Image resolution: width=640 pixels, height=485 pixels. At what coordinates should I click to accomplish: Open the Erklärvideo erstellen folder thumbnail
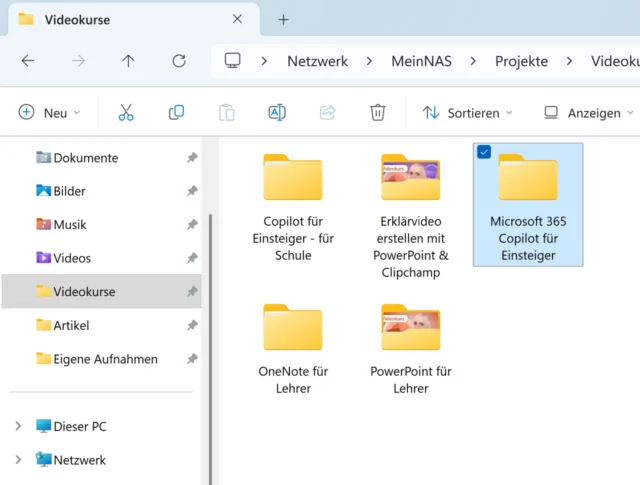[411, 177]
